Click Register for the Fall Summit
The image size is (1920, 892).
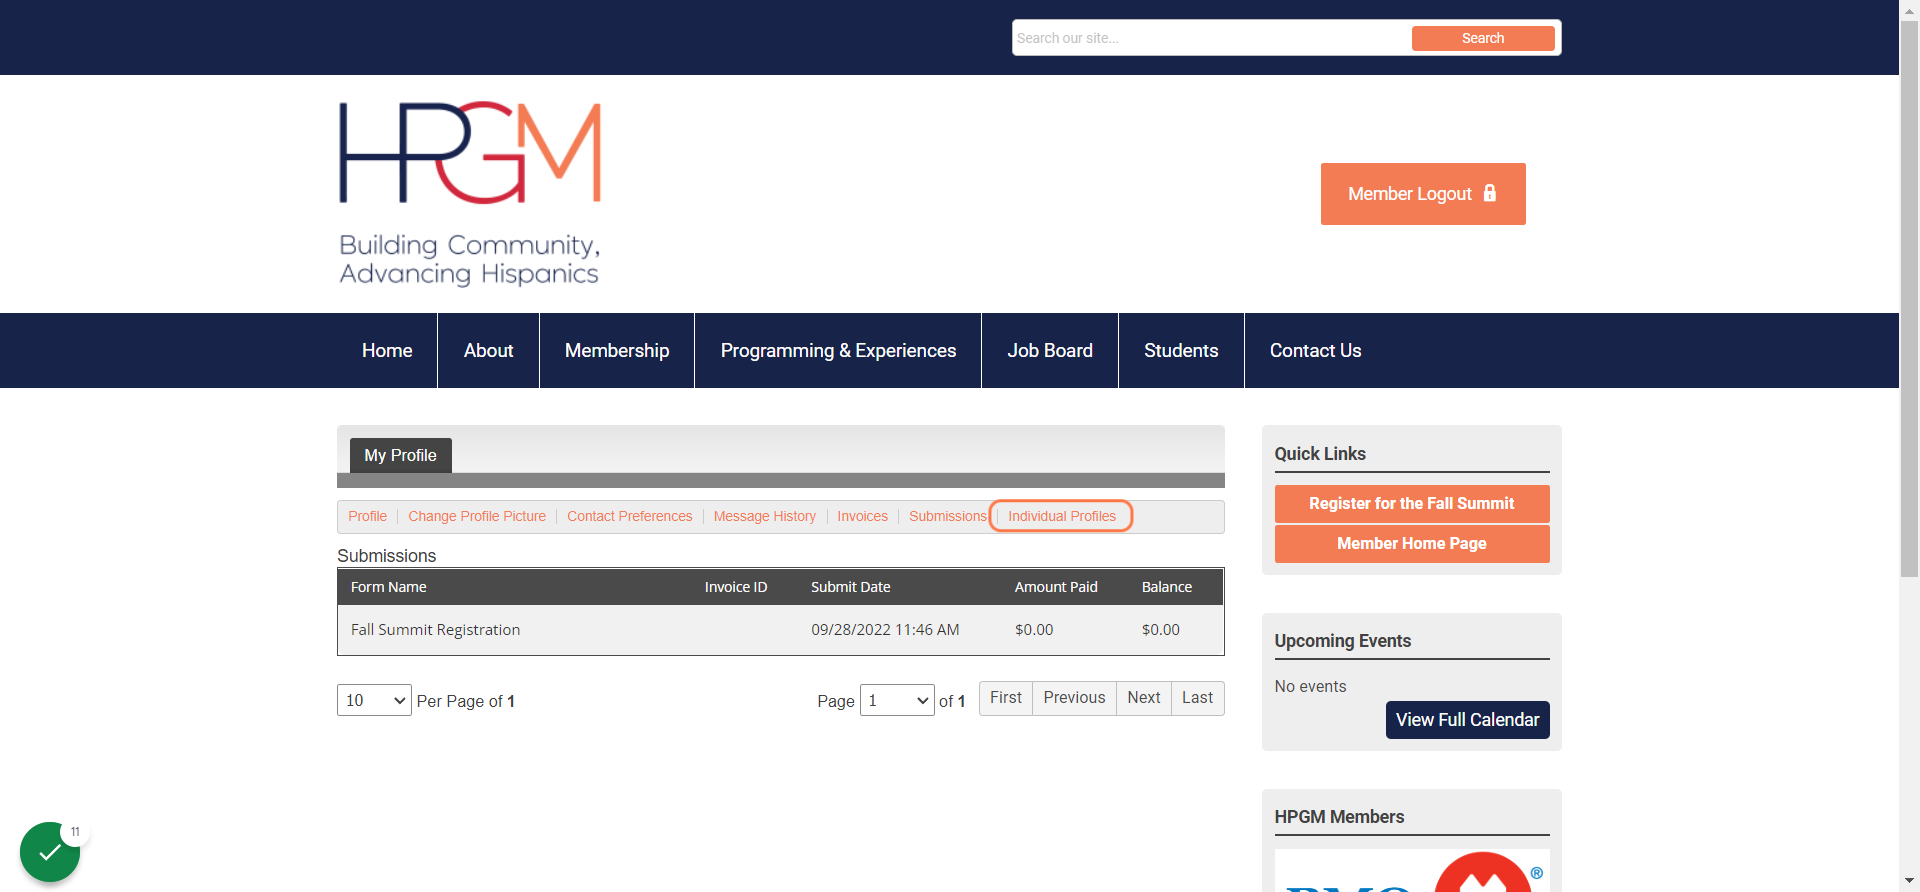[1412, 504]
